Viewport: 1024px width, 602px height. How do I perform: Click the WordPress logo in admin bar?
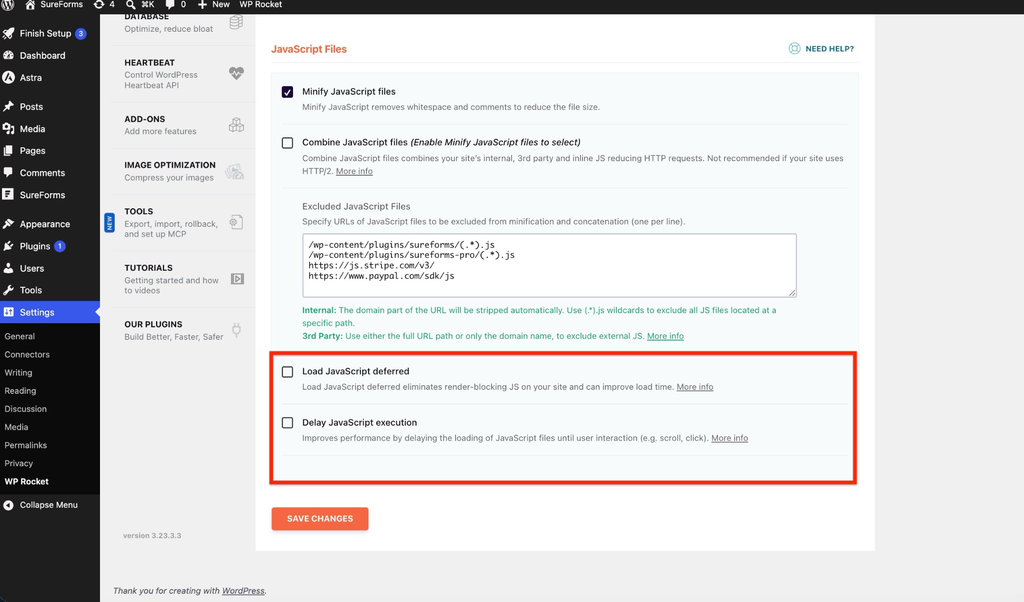tap(7, 5)
